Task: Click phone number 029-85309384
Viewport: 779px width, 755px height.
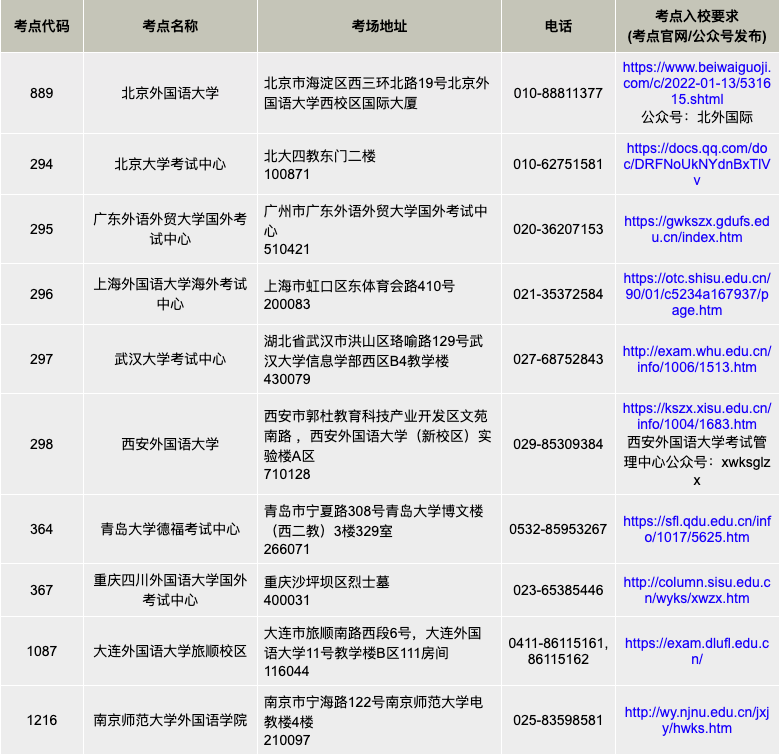Action: tap(558, 444)
